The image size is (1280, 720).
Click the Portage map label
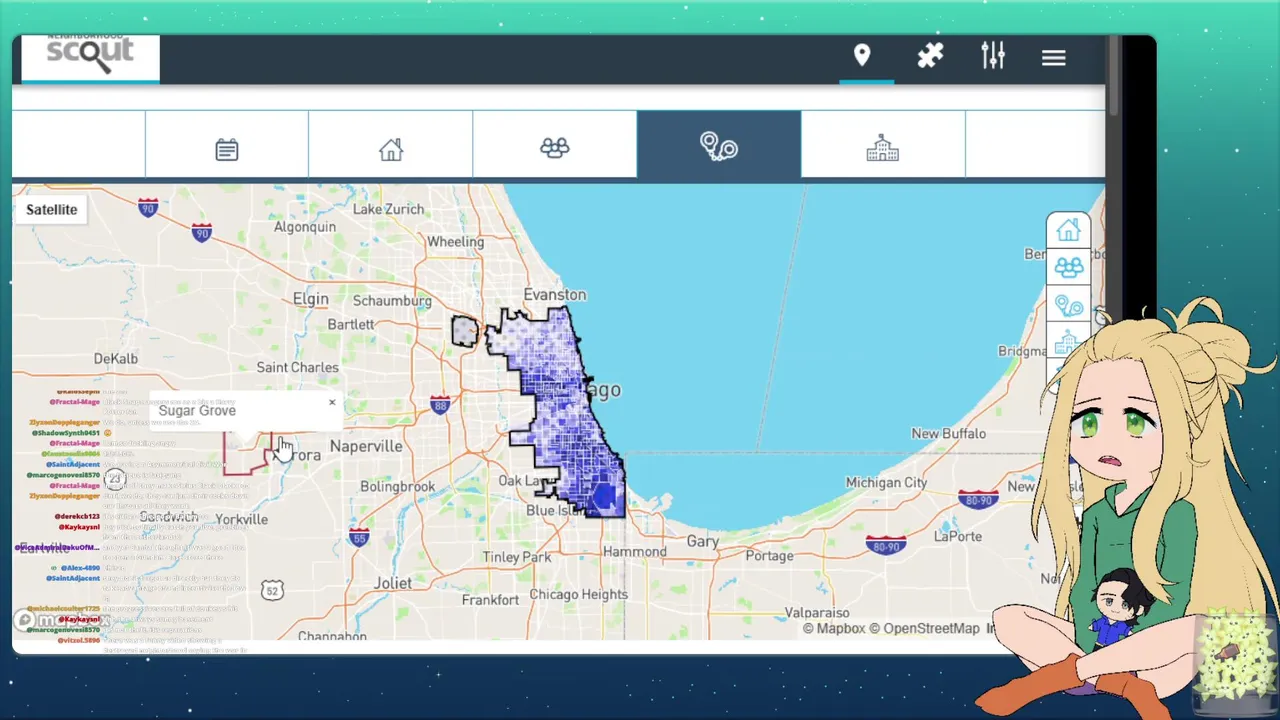769,556
